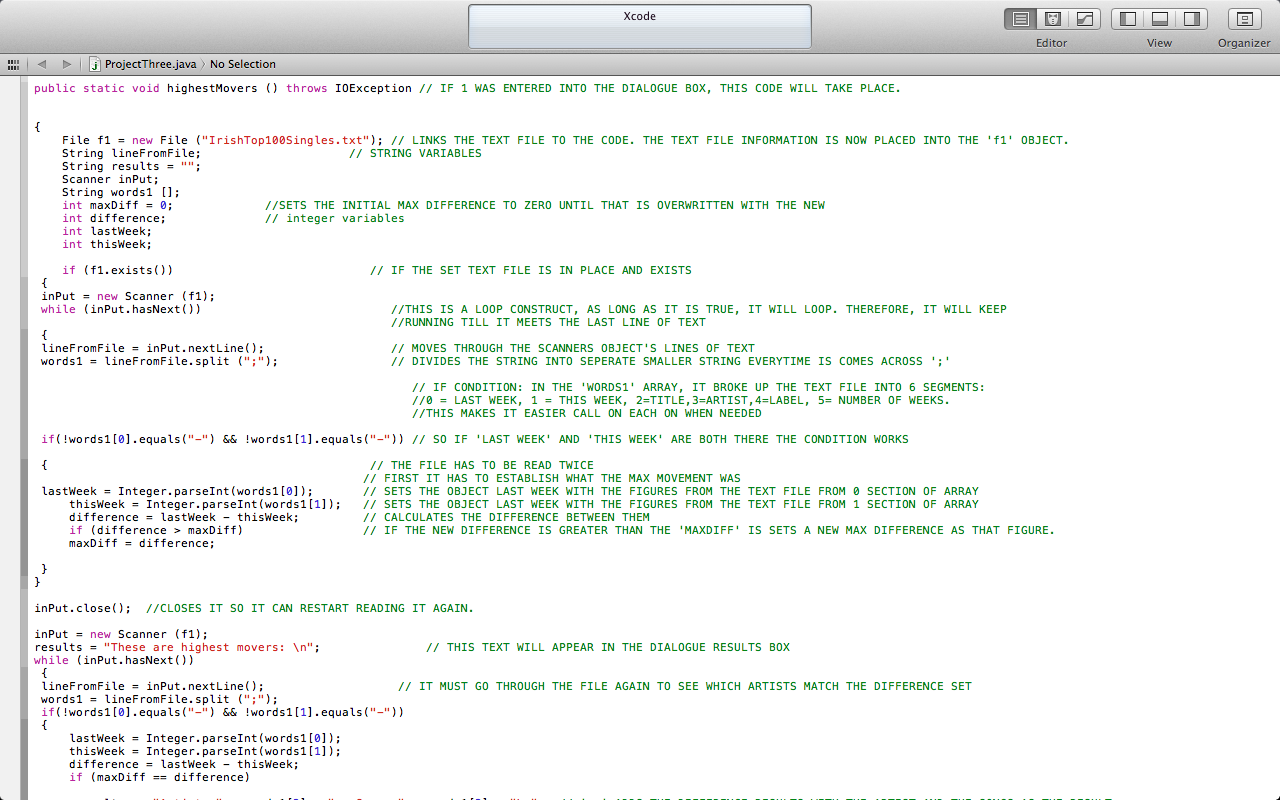Place cursor on inPut.close() line
1280x800 pixels.
pyautogui.click(x=82, y=608)
